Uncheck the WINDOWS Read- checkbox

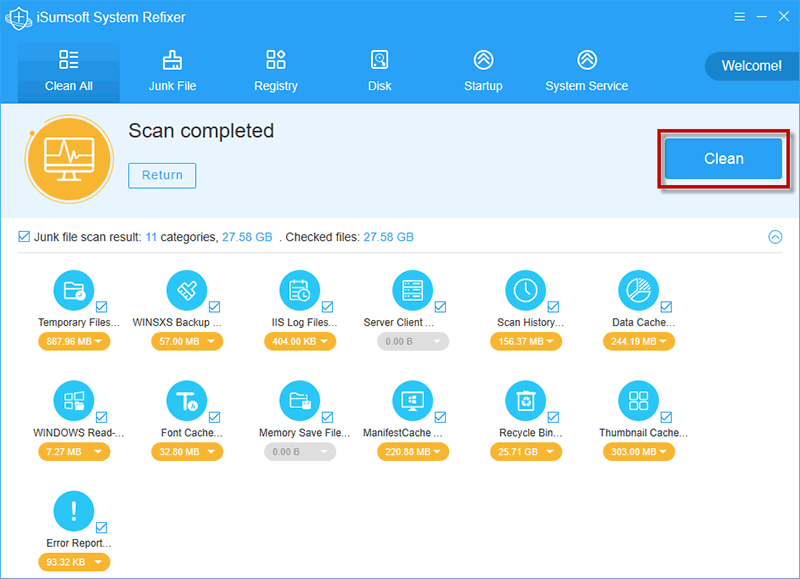point(102,417)
